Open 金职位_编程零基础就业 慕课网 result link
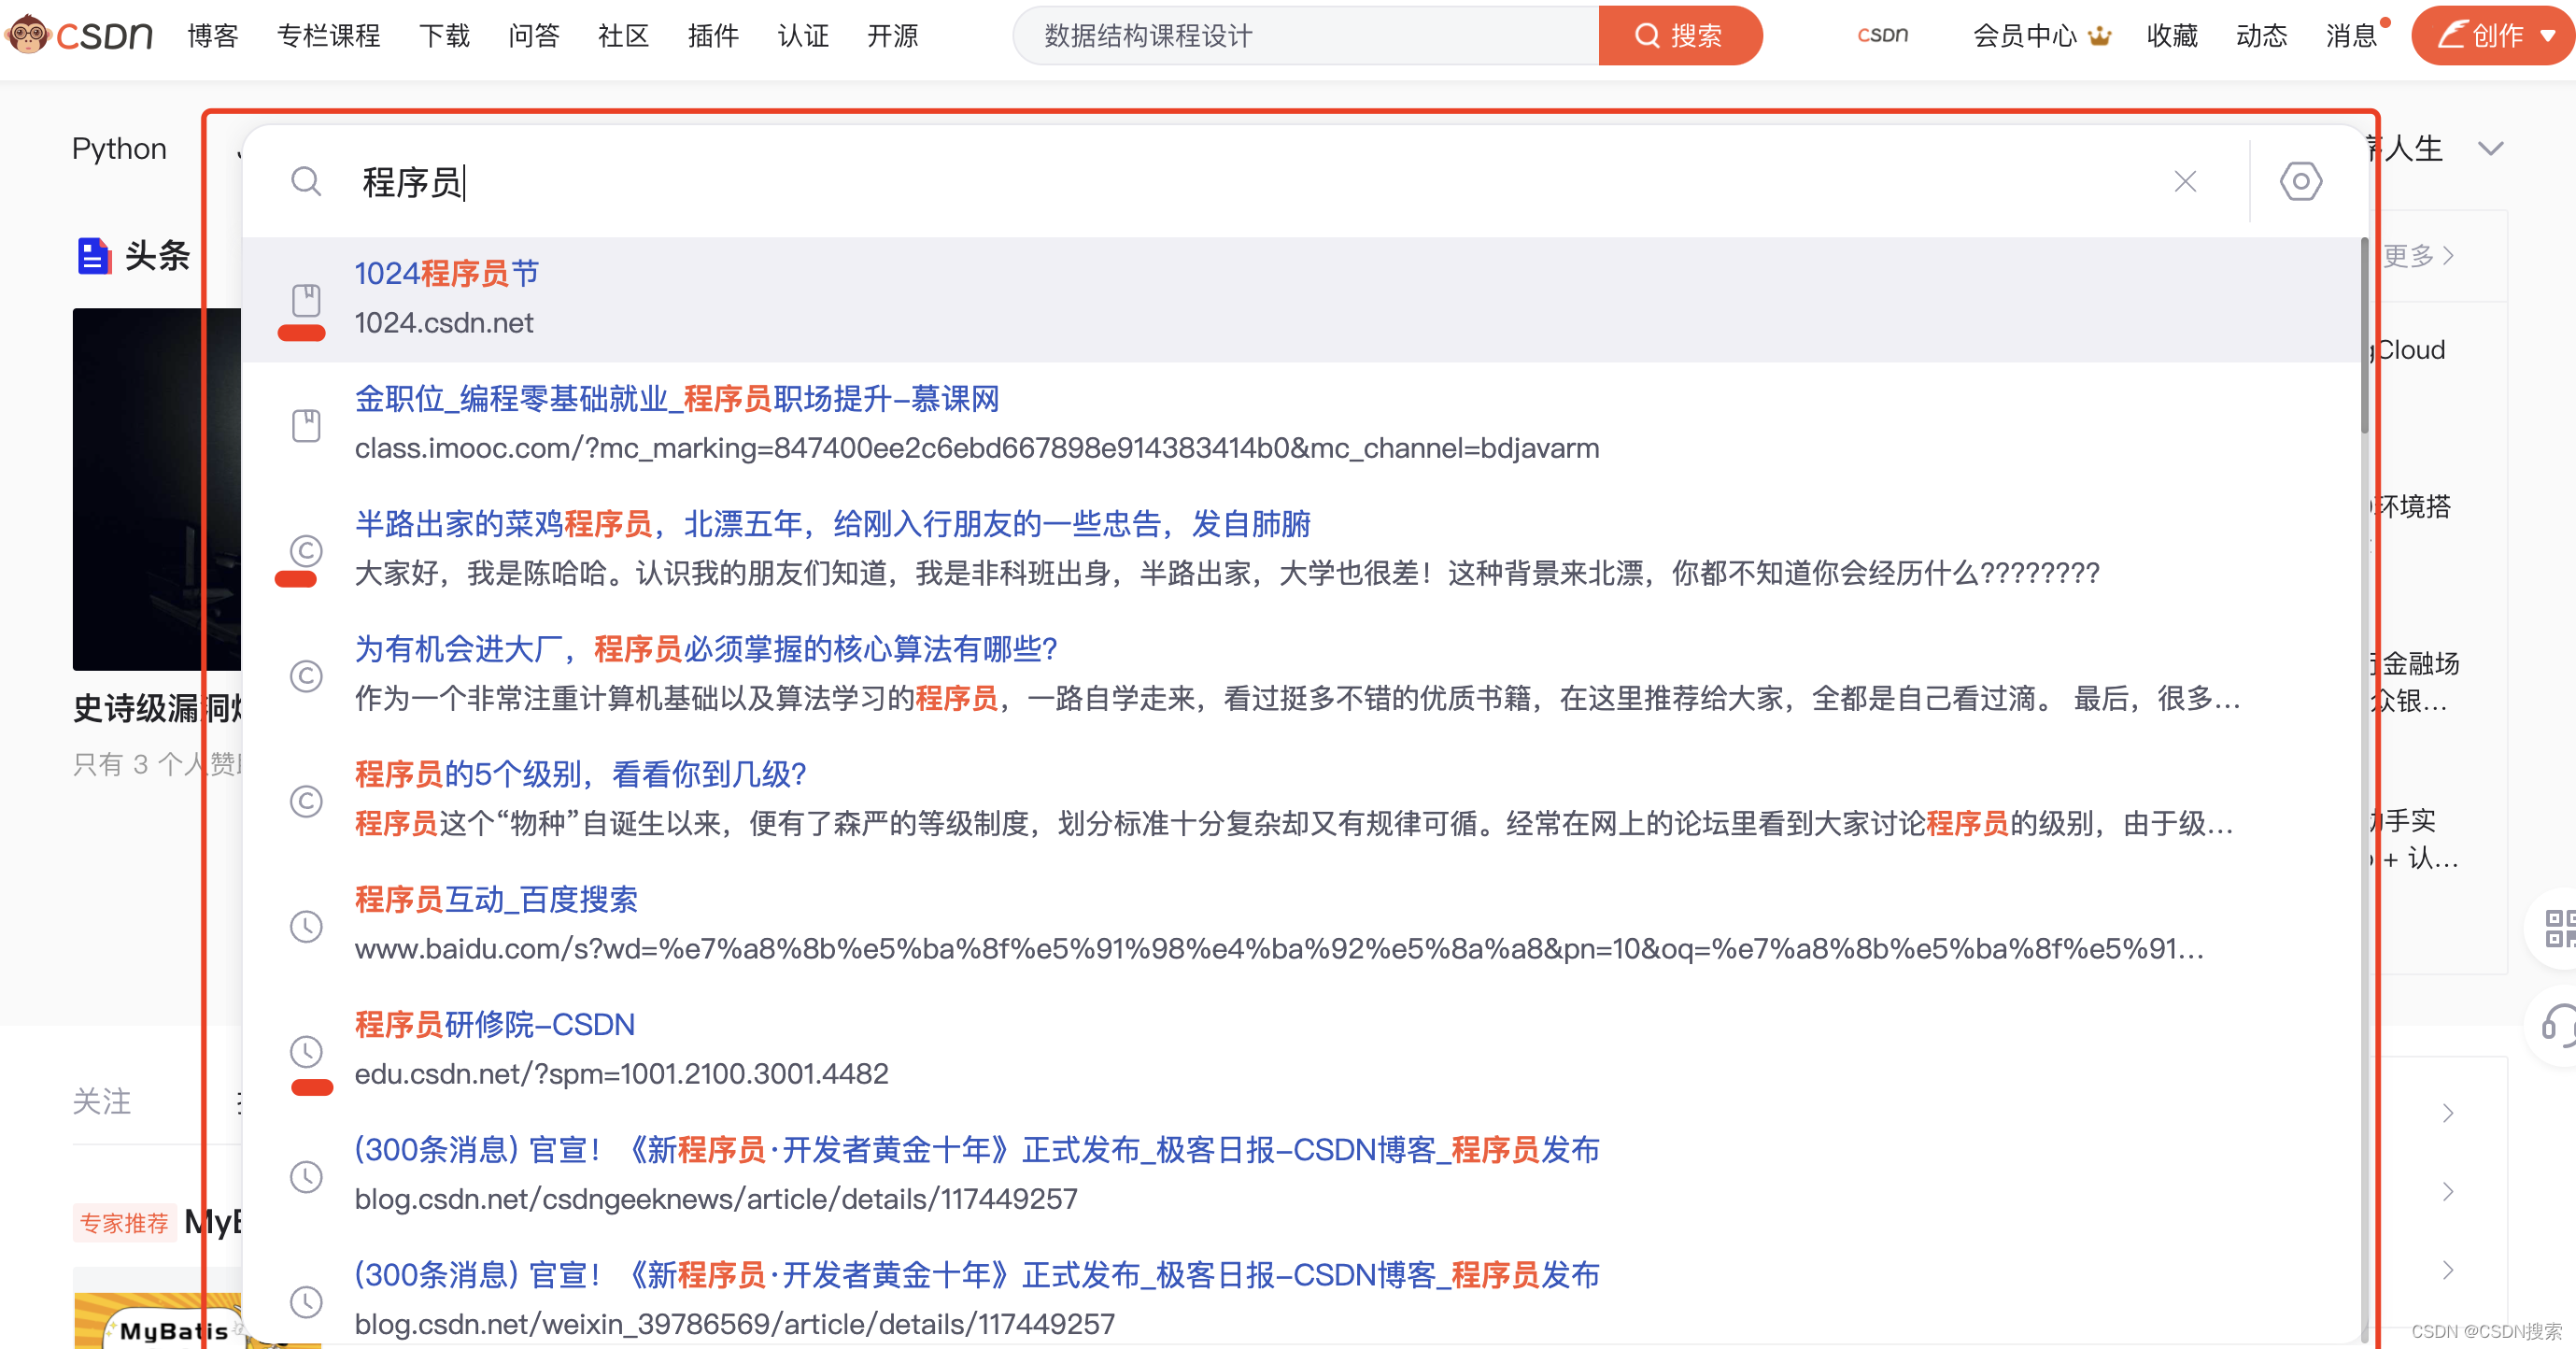The image size is (2576, 1349). coord(677,398)
